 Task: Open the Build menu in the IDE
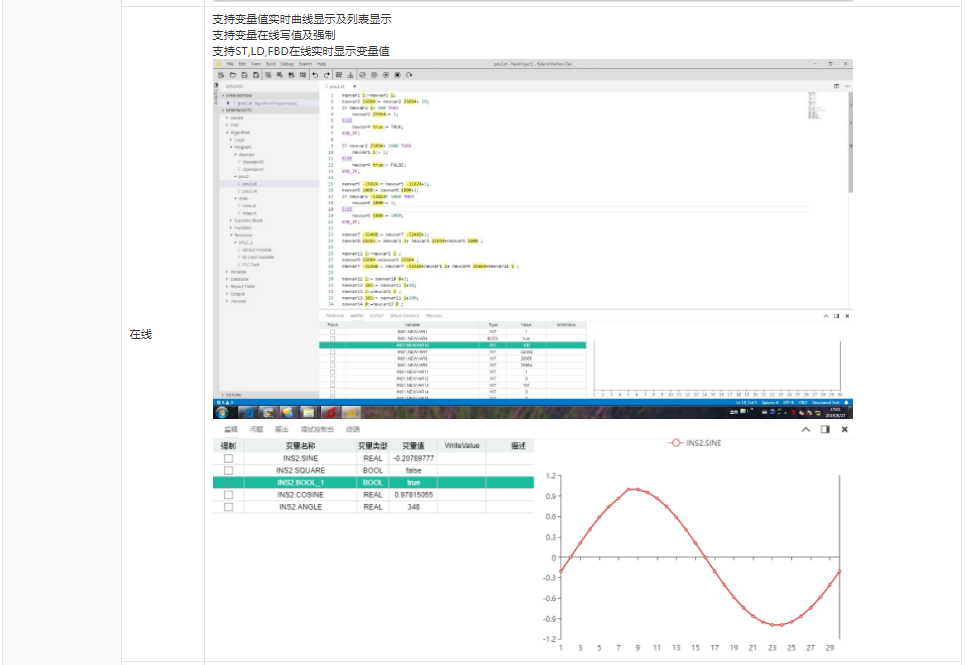(x=270, y=63)
